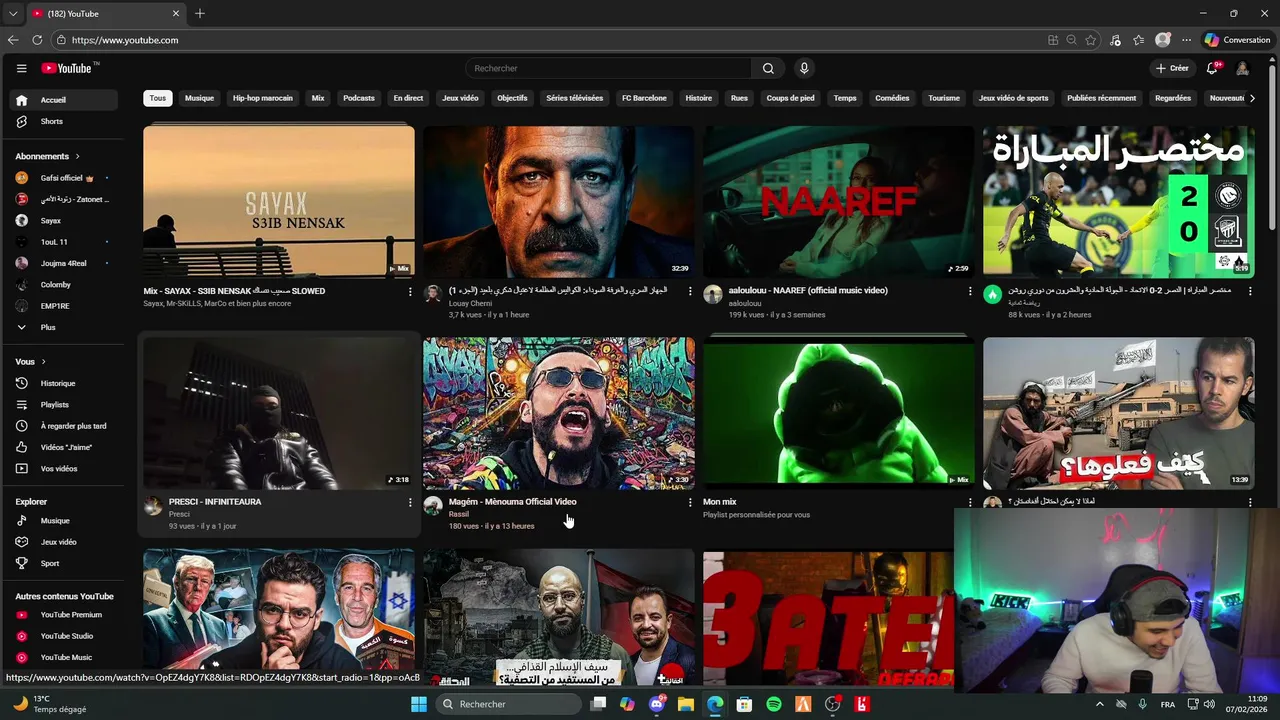The height and width of the screenshot is (720, 1280).
Task: Open options menu for Magèm - Mènouma
Action: click(x=690, y=502)
